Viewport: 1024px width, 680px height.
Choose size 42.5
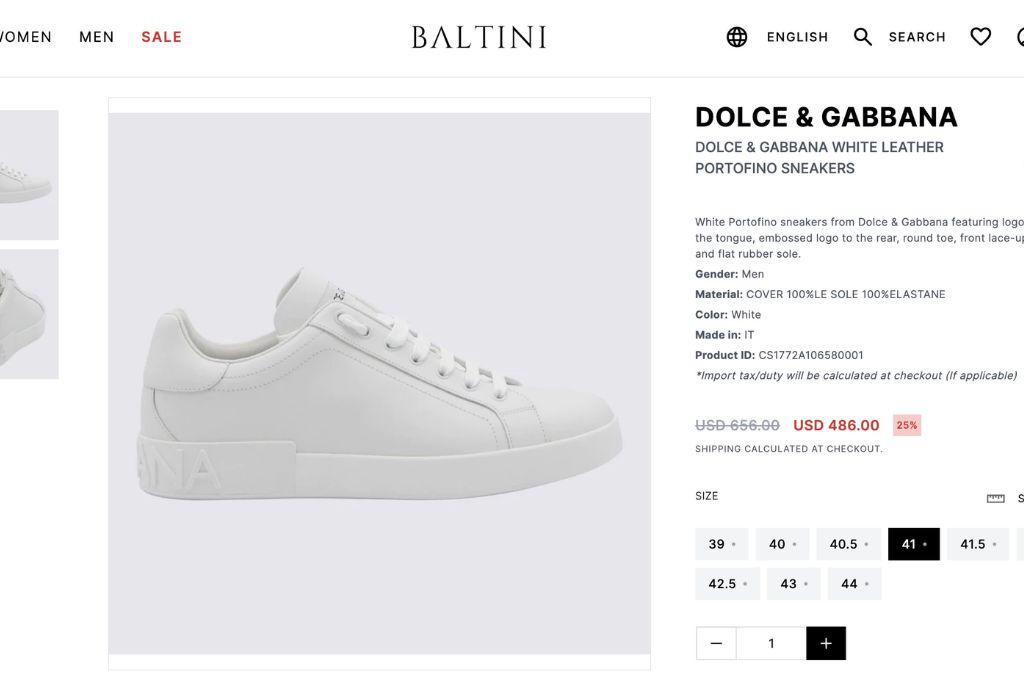click(x=727, y=584)
